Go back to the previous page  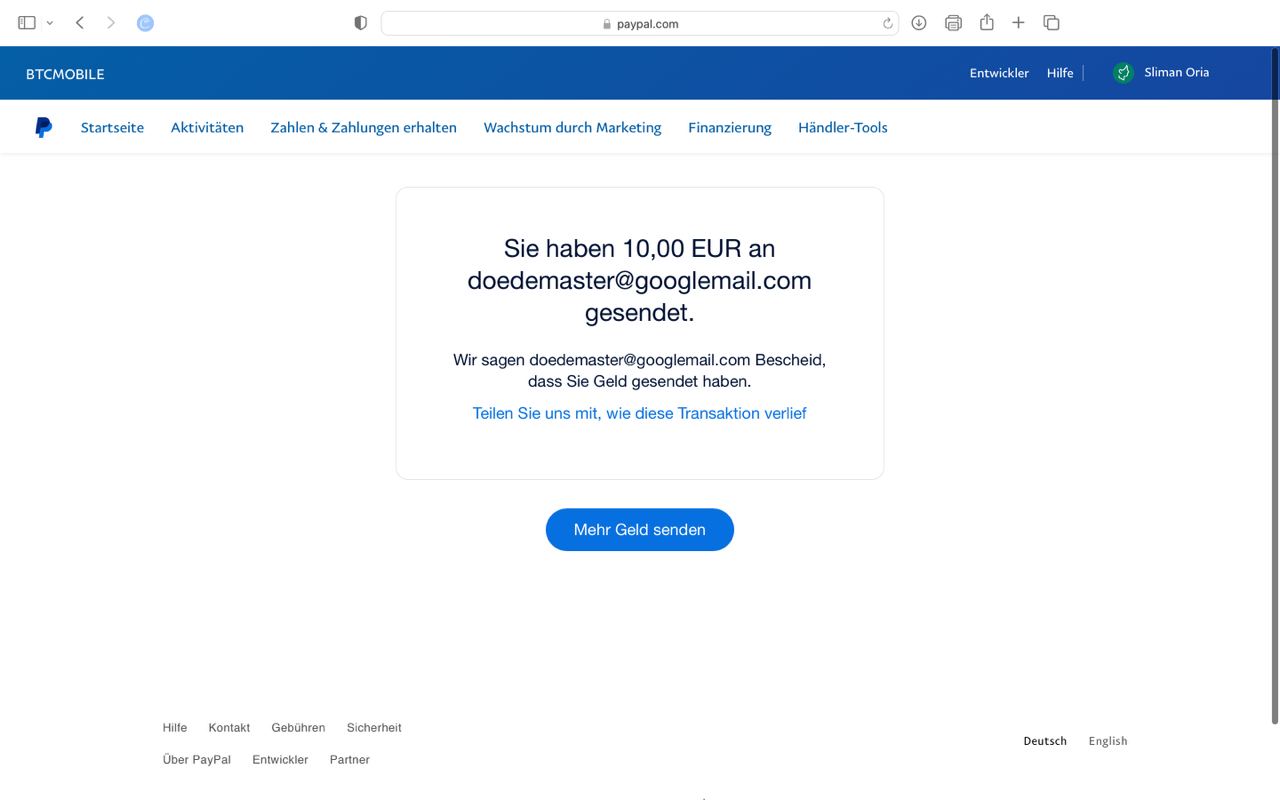(x=80, y=23)
